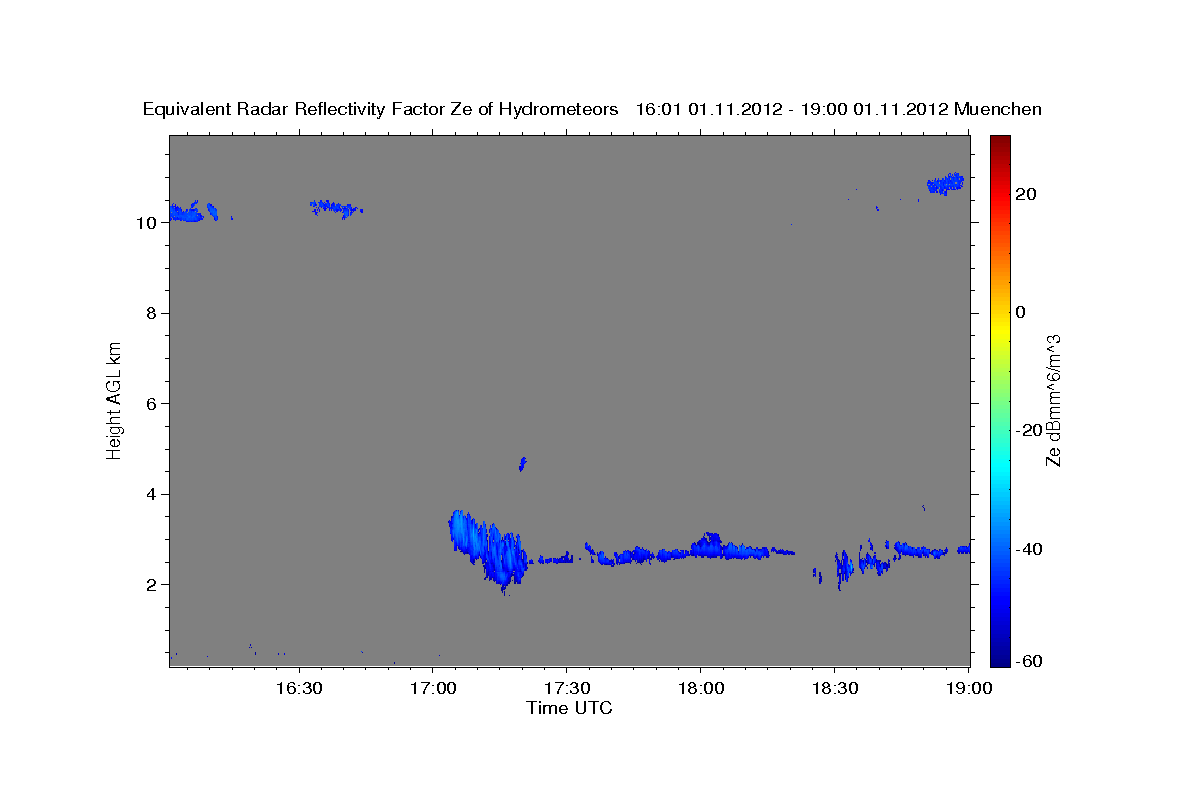Click the cloud echo at 10 km near 16:35

coord(336,208)
